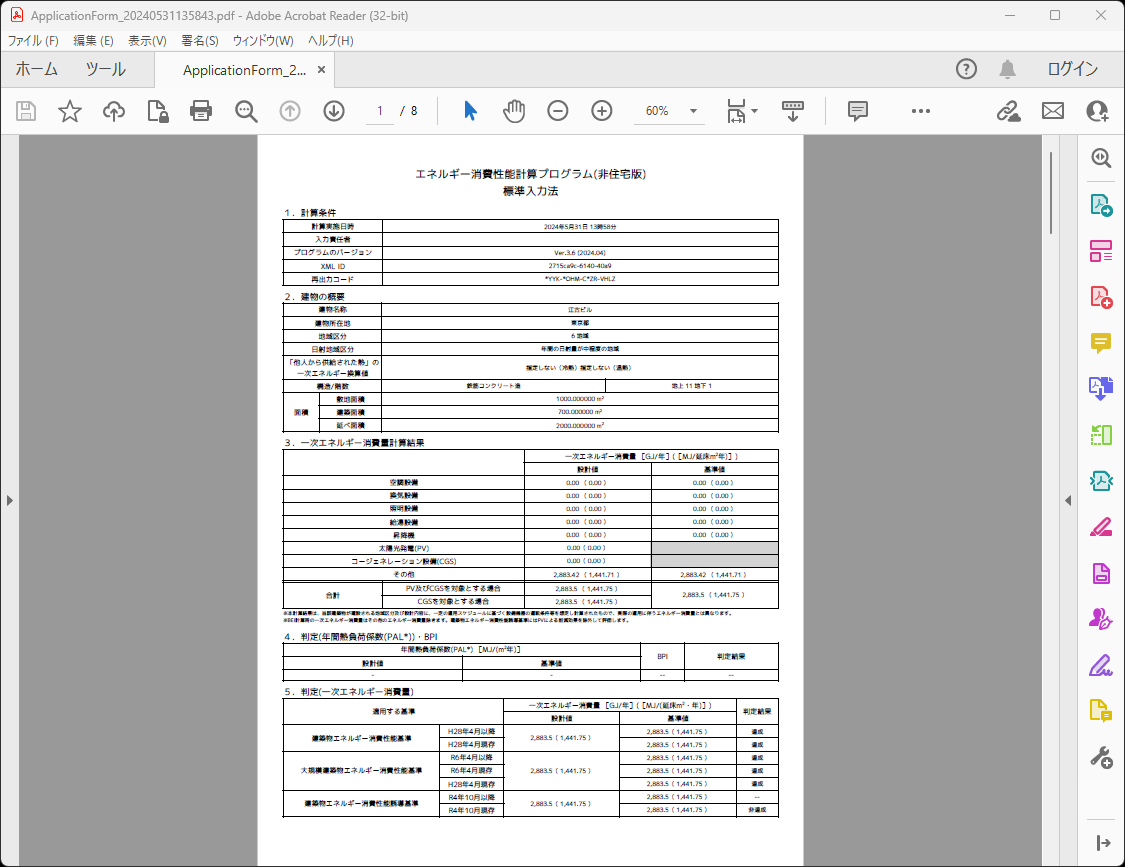Click the 60% zoom value field
The width and height of the screenshot is (1125, 867).
(x=656, y=111)
